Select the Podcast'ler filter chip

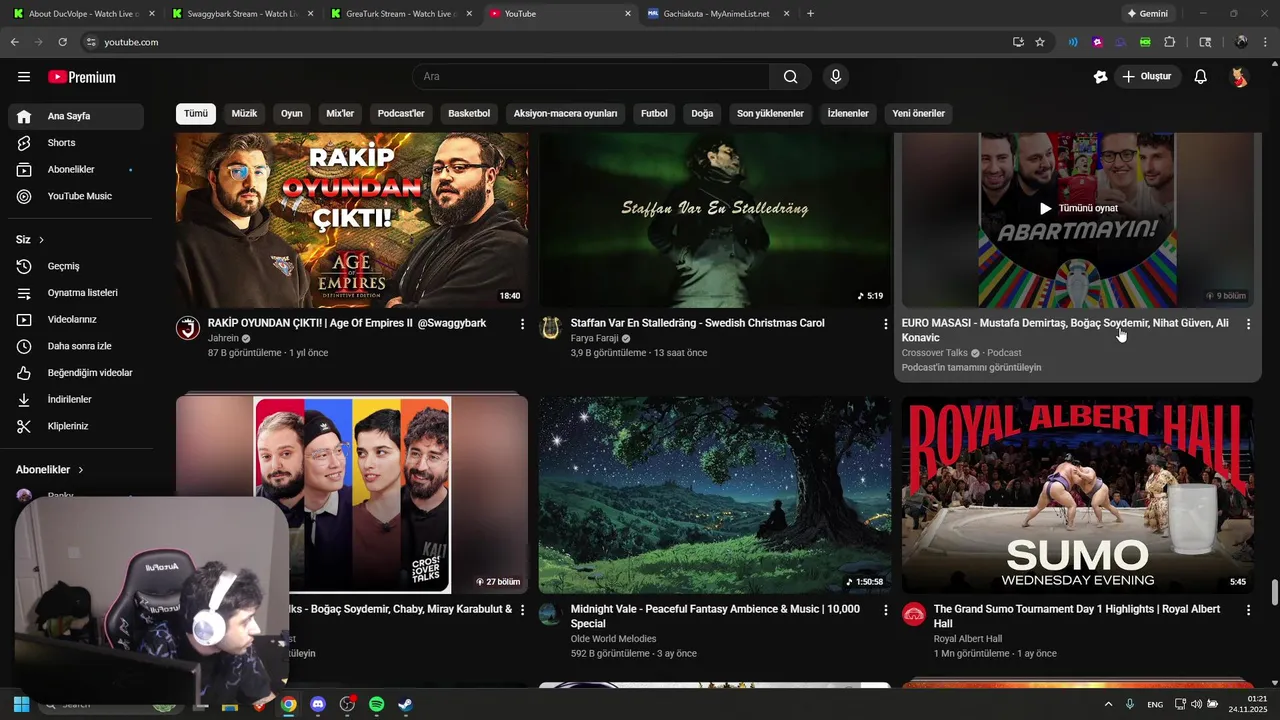click(401, 114)
